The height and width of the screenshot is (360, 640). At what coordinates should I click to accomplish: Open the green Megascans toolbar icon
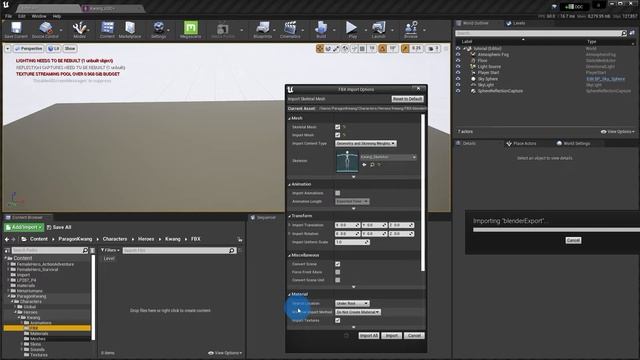(x=190, y=29)
